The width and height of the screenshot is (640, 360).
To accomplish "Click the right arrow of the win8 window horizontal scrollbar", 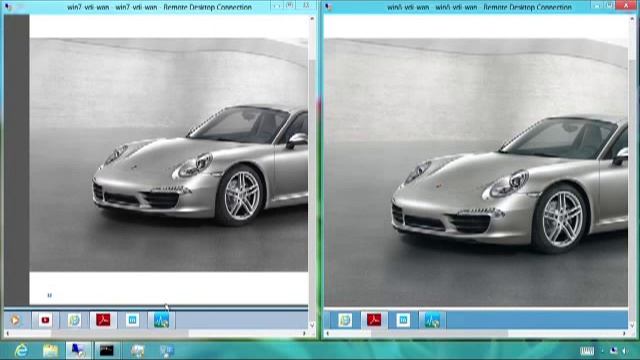I will tap(624, 333).
